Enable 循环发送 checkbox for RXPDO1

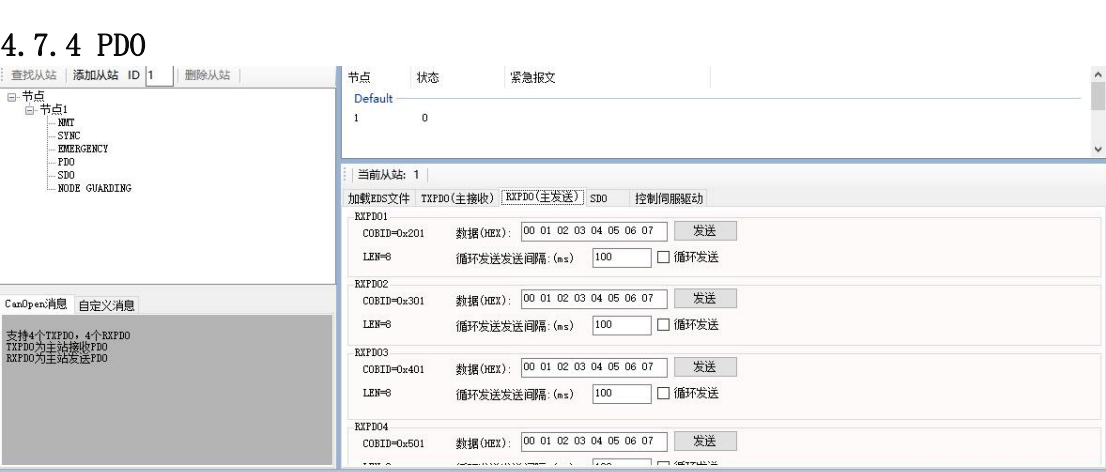[662, 257]
